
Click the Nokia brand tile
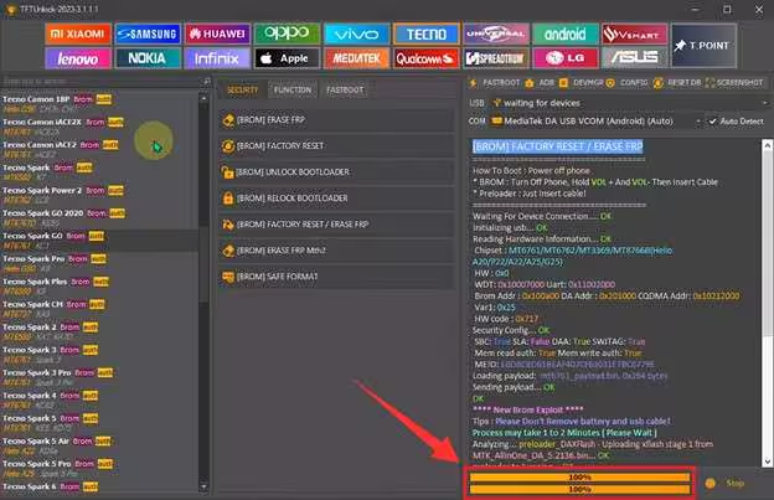coord(148,58)
